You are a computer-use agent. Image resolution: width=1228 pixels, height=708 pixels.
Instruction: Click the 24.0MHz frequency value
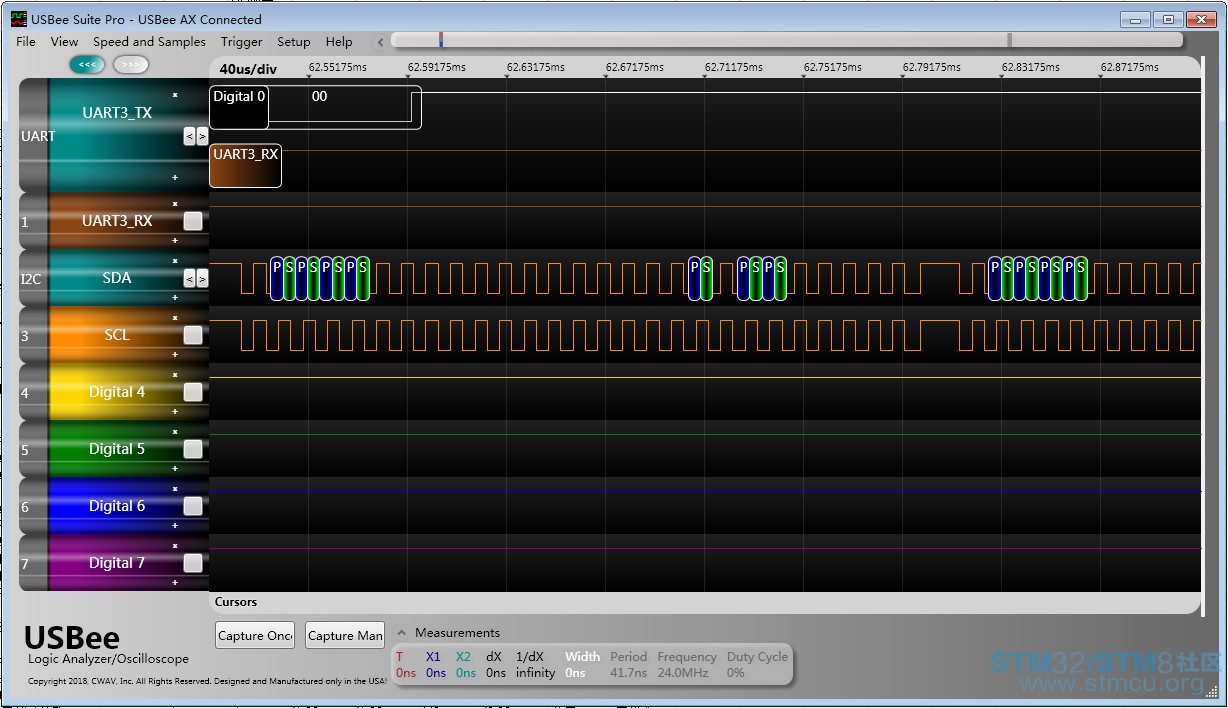[683, 673]
